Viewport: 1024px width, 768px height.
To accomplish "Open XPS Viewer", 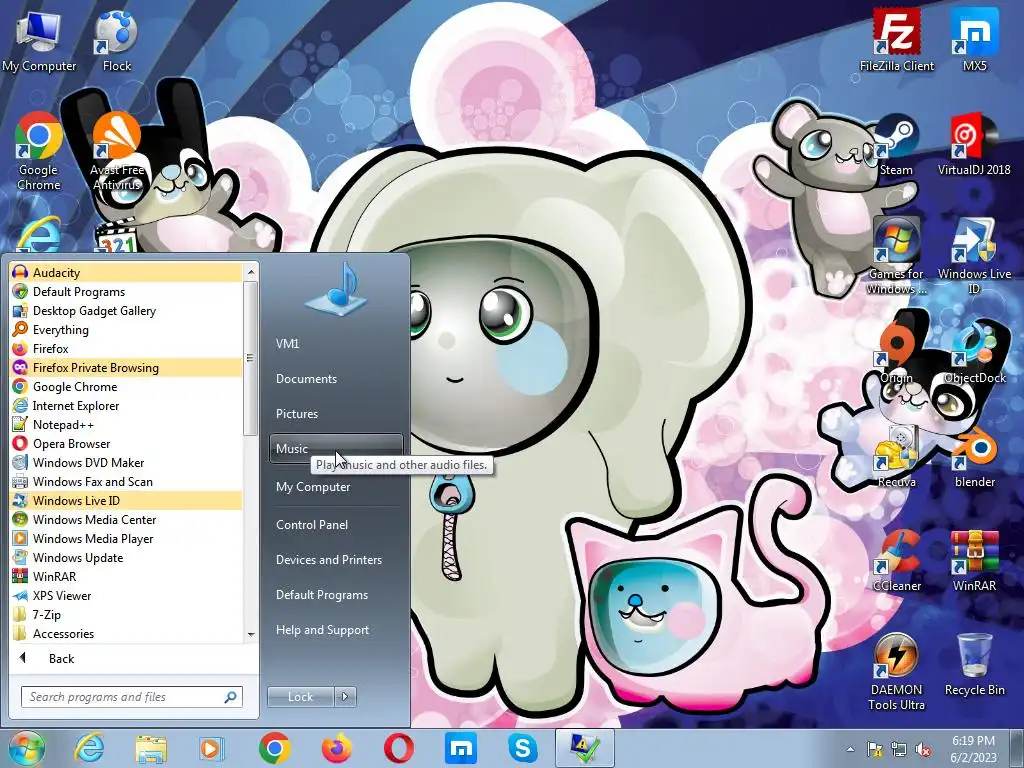I will coord(126,595).
